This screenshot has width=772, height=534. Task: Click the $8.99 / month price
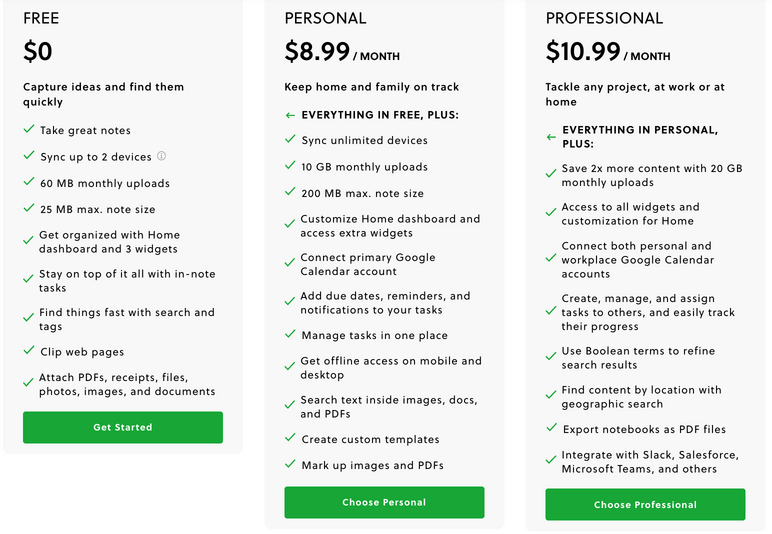342,52
